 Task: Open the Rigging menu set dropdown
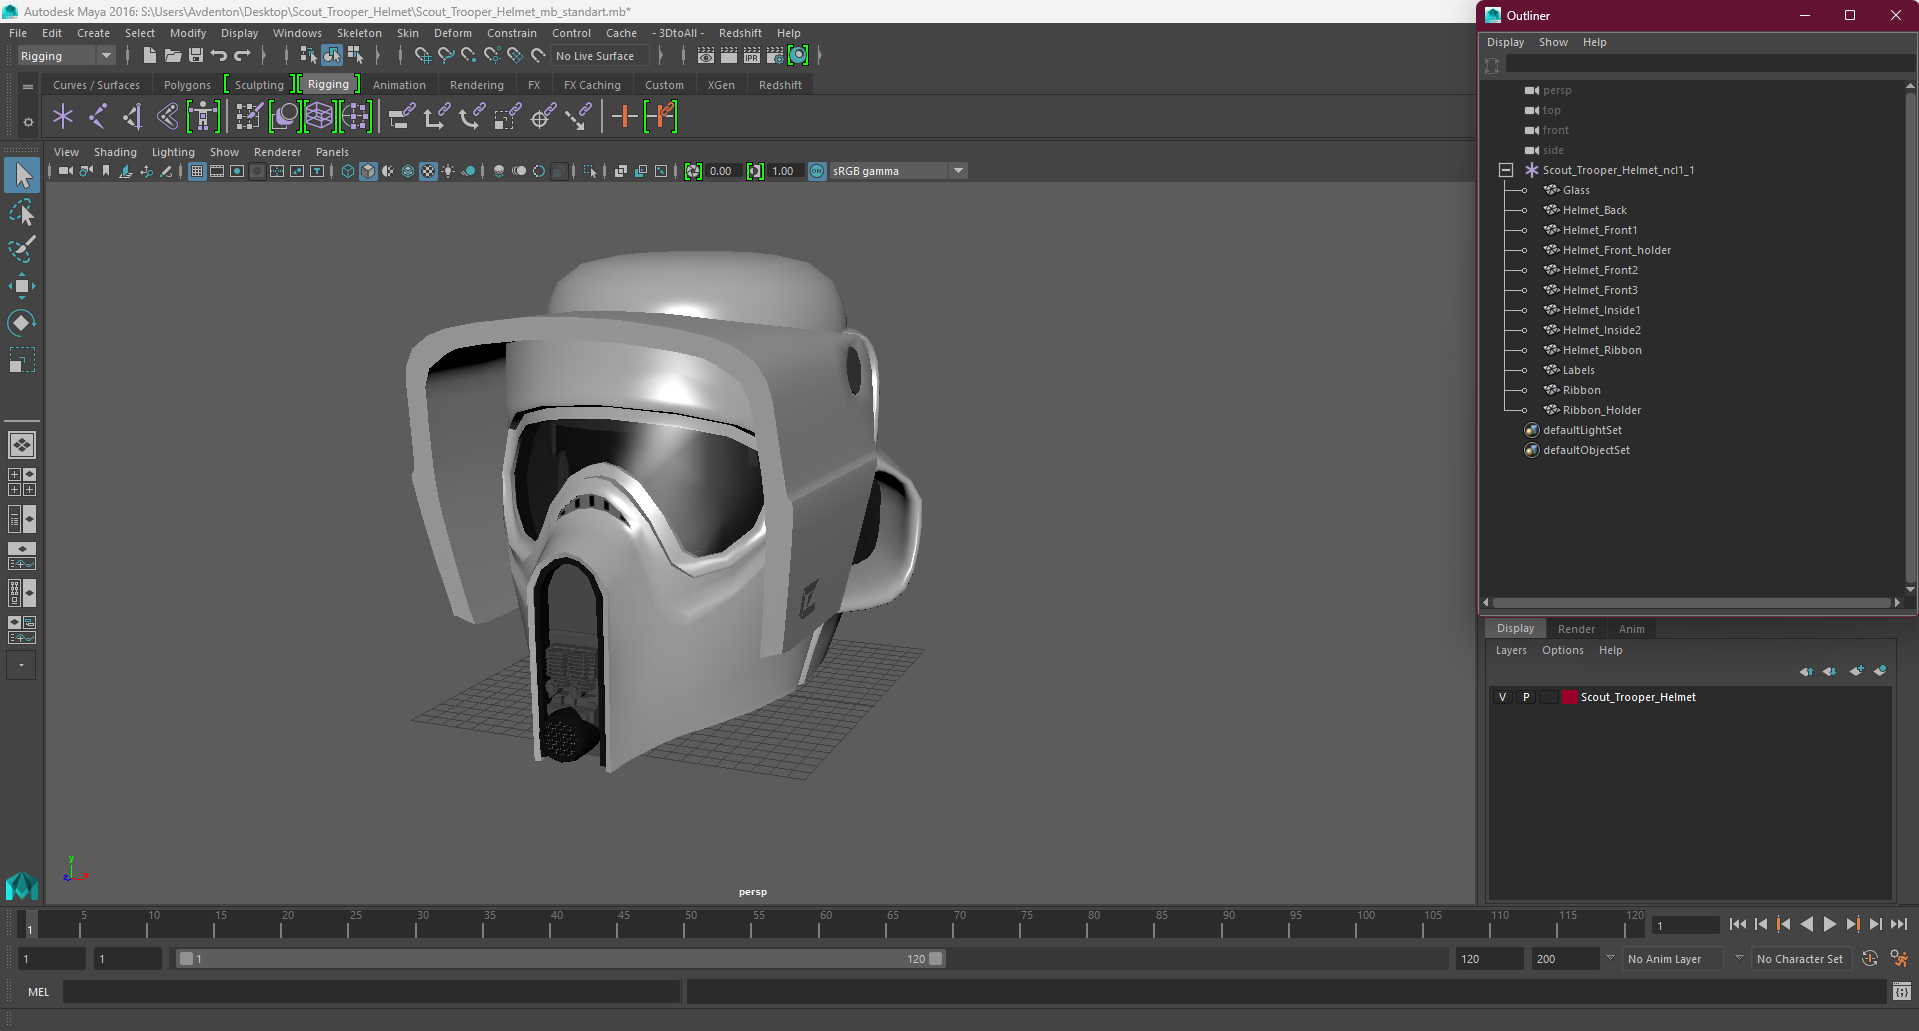[66, 56]
